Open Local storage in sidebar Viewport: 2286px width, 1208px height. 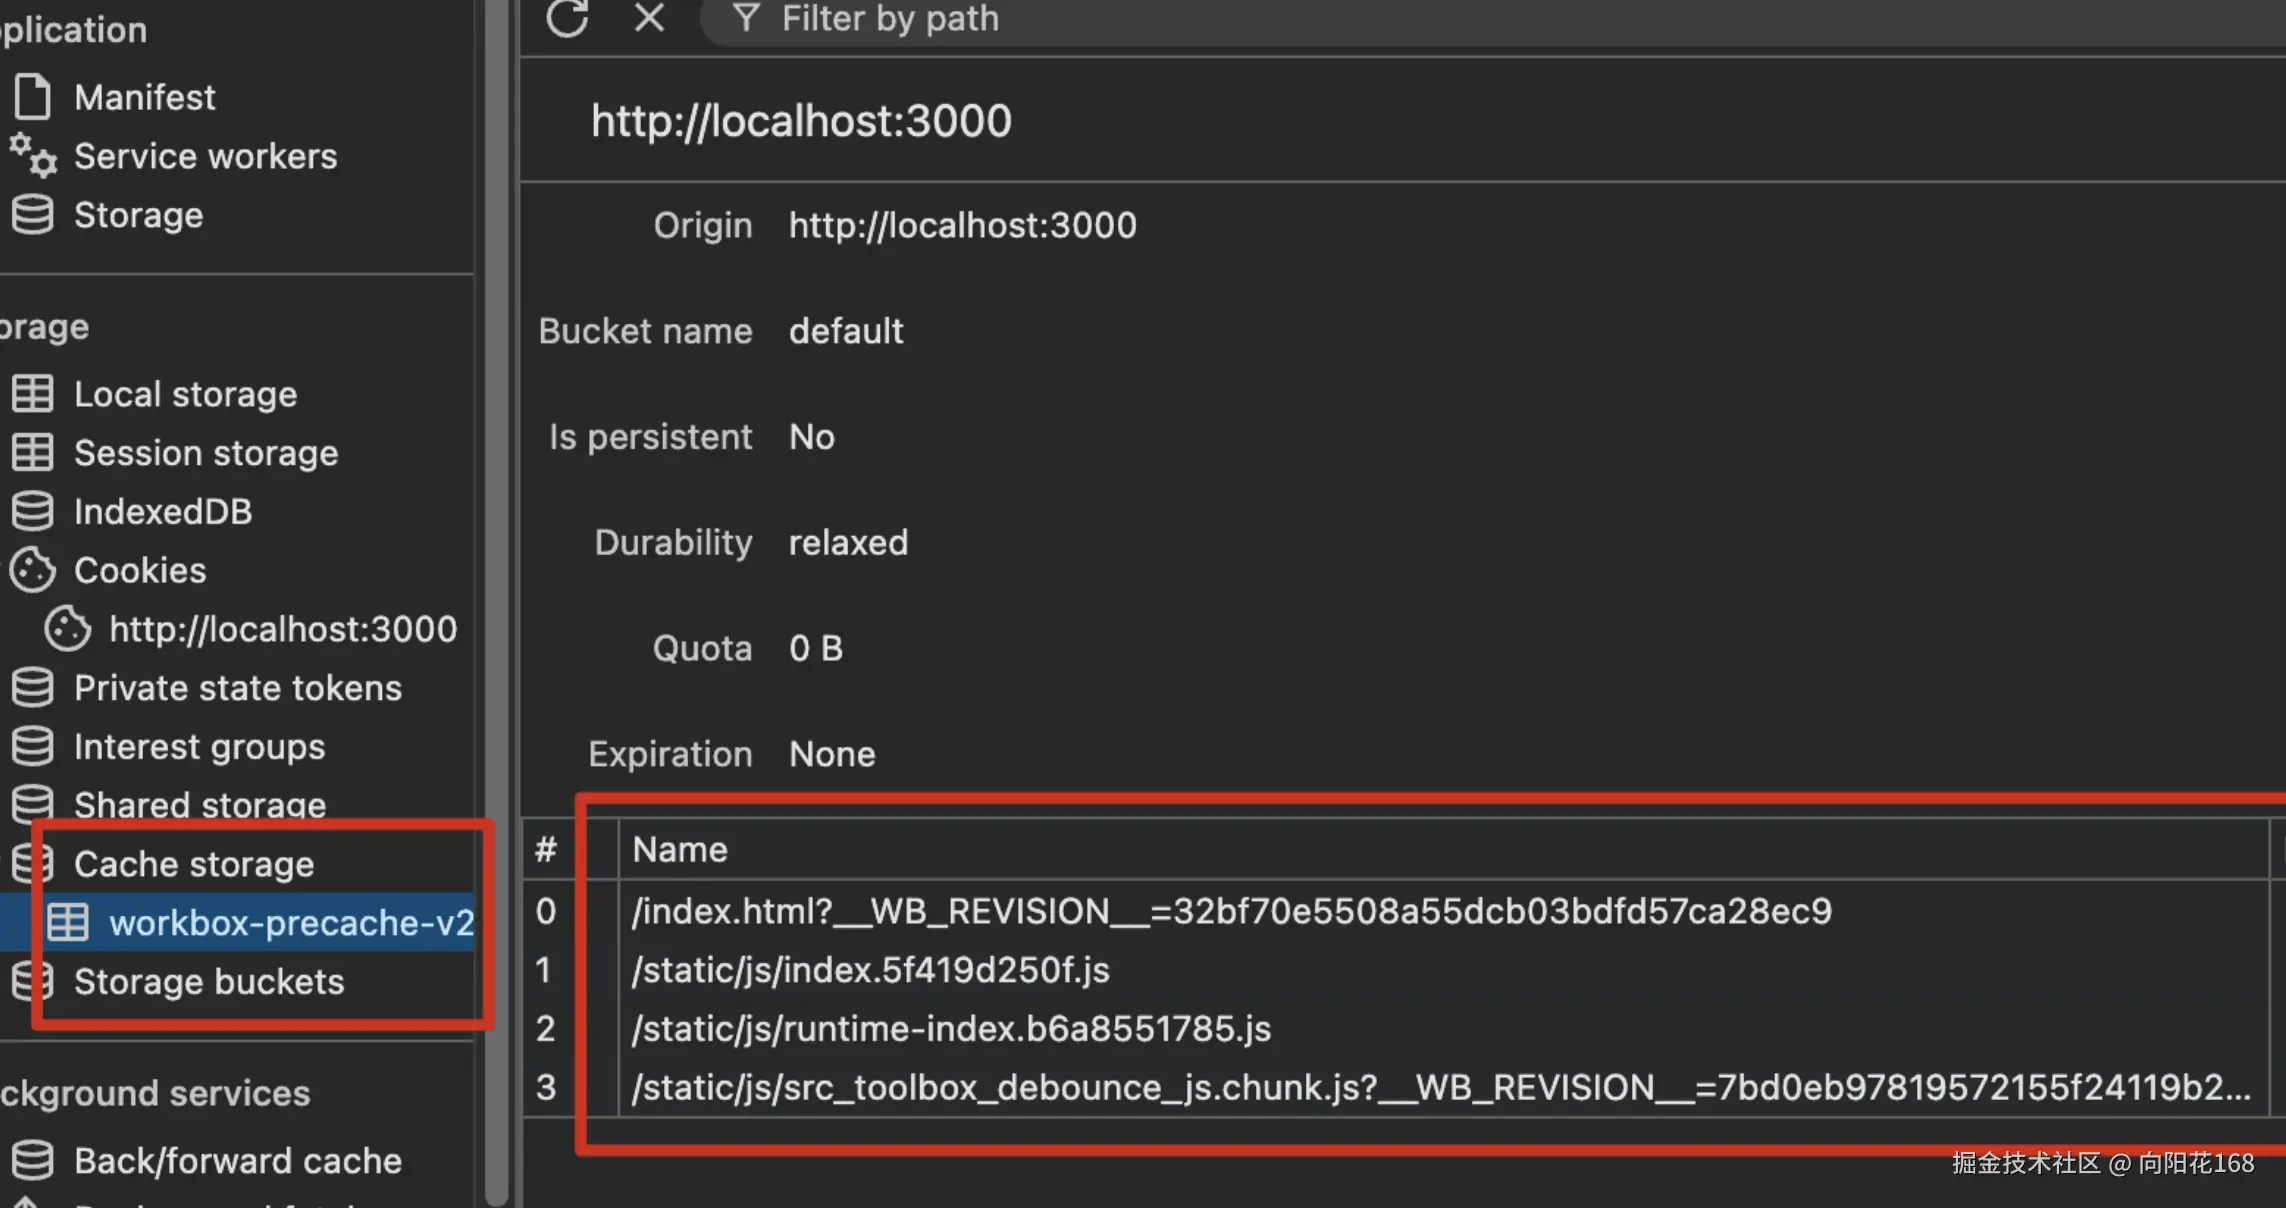click(185, 394)
